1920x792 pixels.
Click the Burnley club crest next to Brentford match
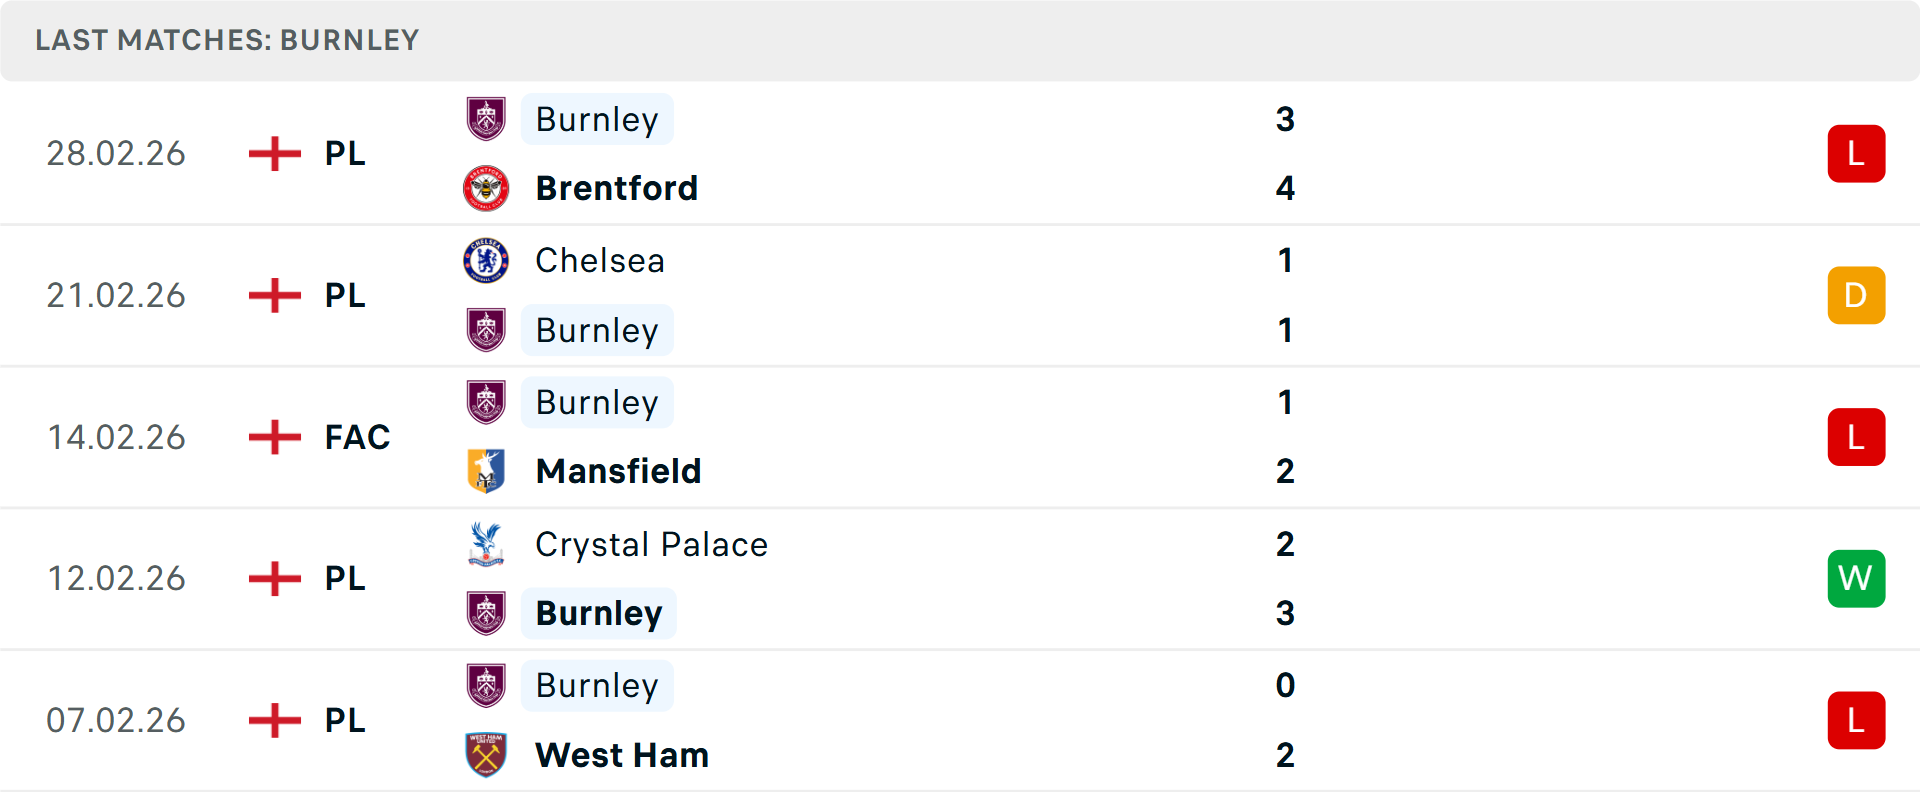click(486, 119)
